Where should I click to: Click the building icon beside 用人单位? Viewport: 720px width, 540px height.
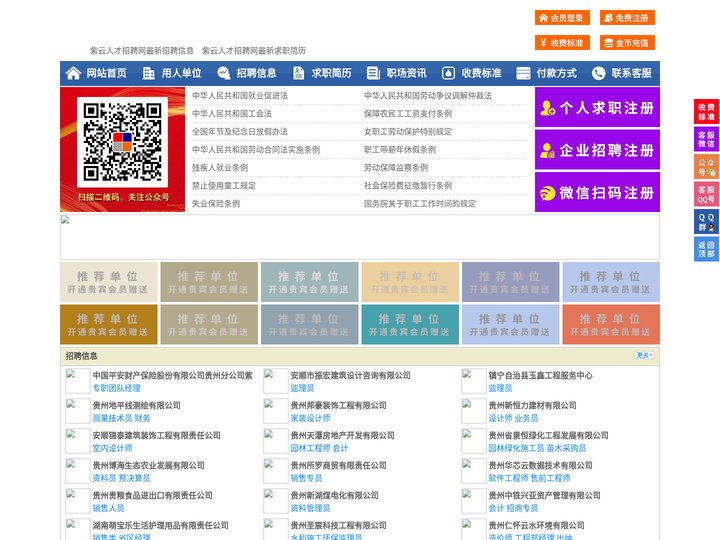pyautogui.click(x=148, y=73)
